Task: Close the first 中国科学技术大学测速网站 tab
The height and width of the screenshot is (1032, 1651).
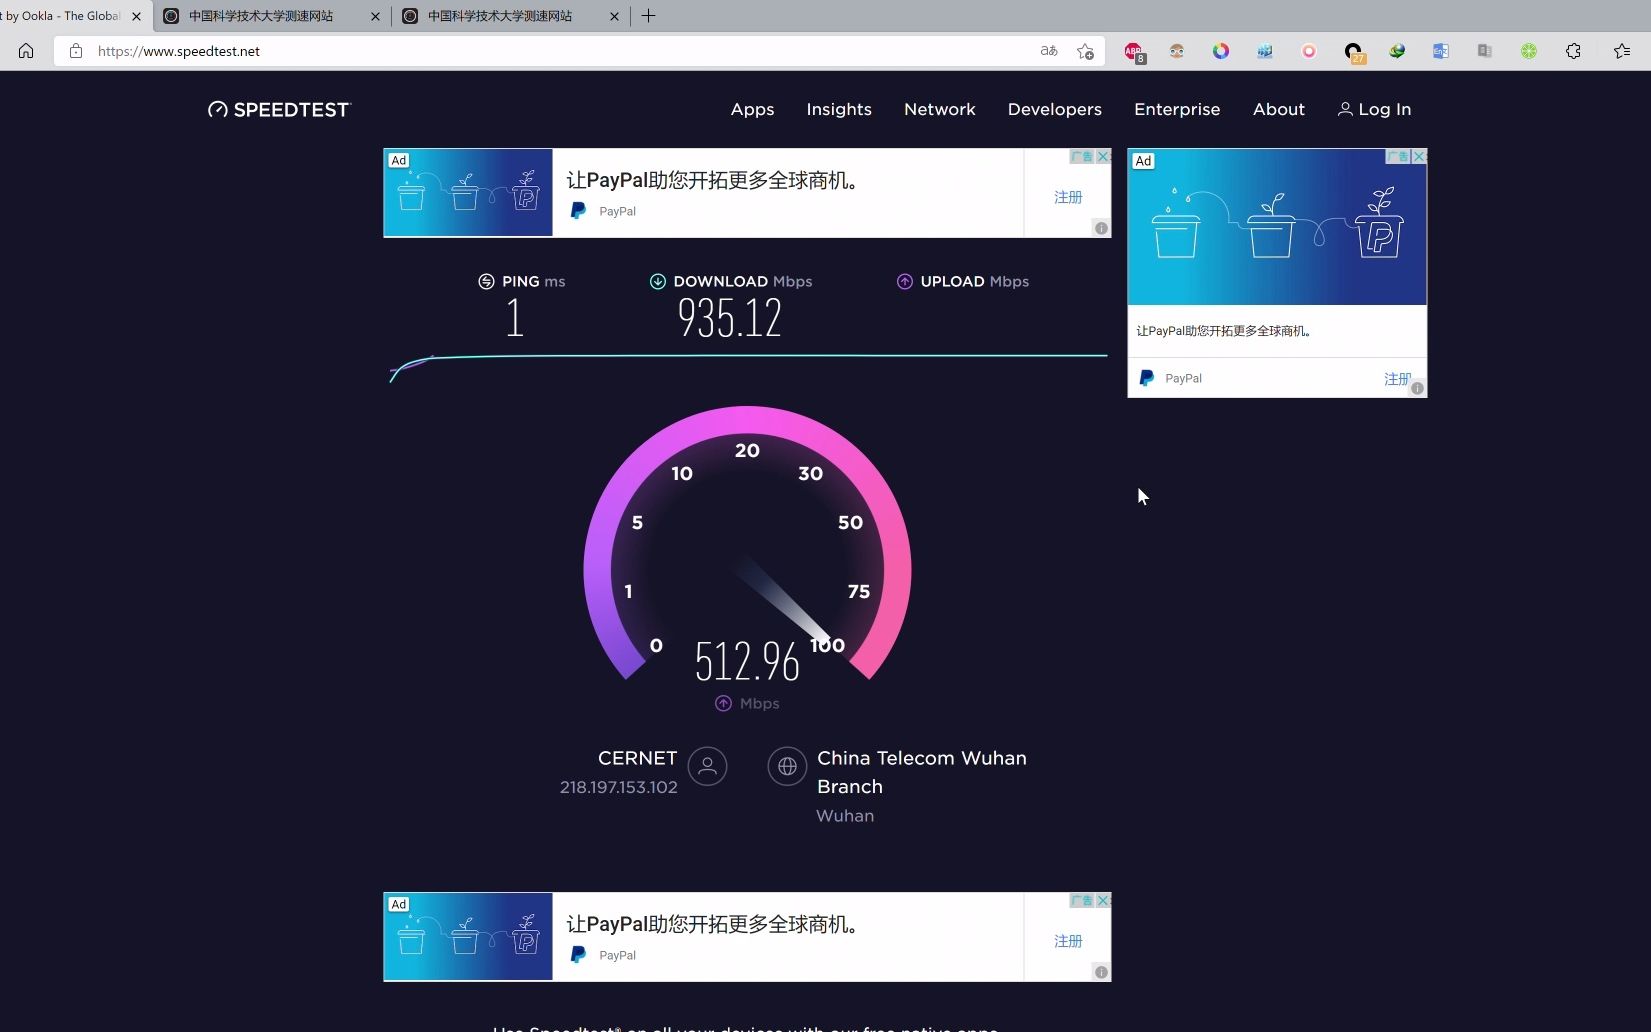Action: [376, 16]
